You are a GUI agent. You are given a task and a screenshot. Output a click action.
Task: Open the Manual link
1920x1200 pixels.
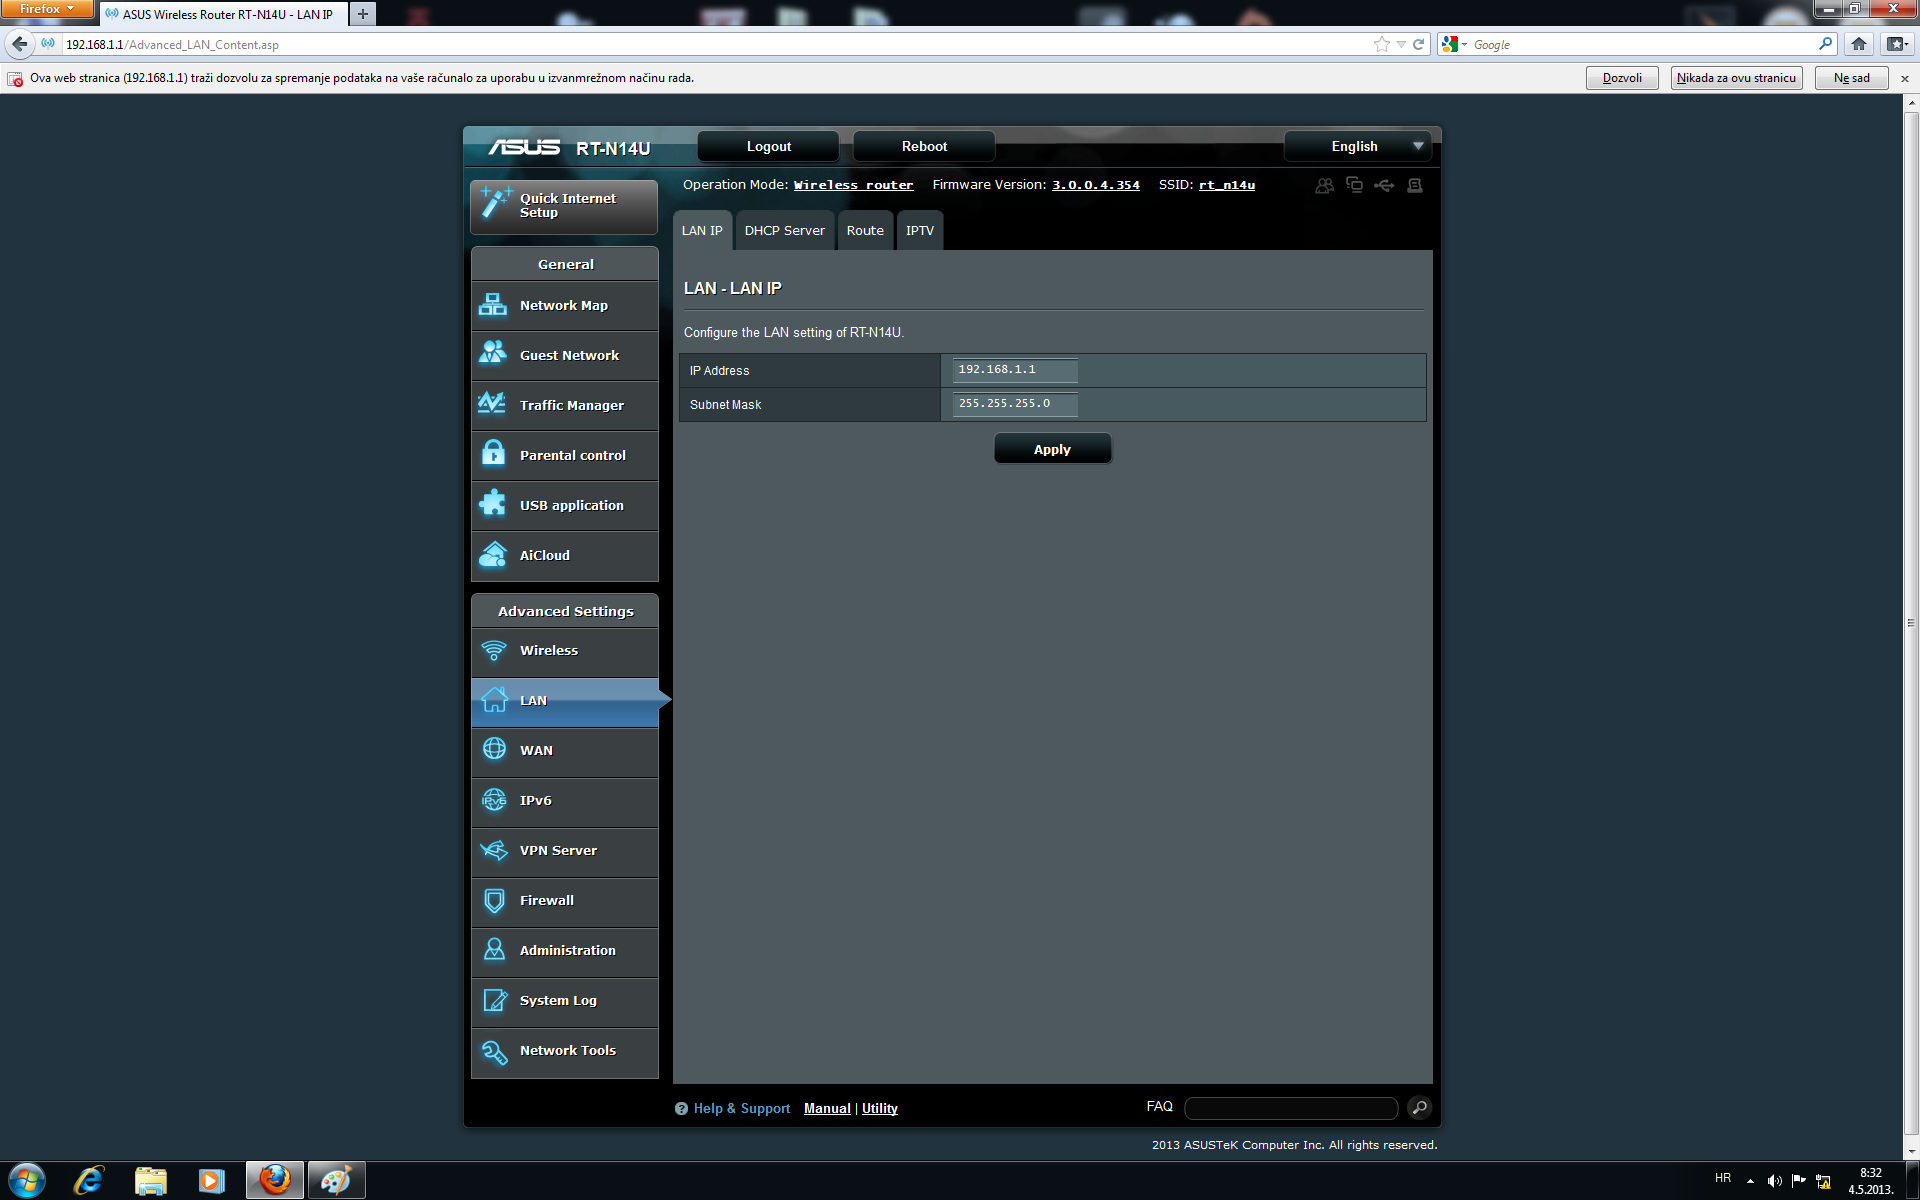[x=827, y=1108]
